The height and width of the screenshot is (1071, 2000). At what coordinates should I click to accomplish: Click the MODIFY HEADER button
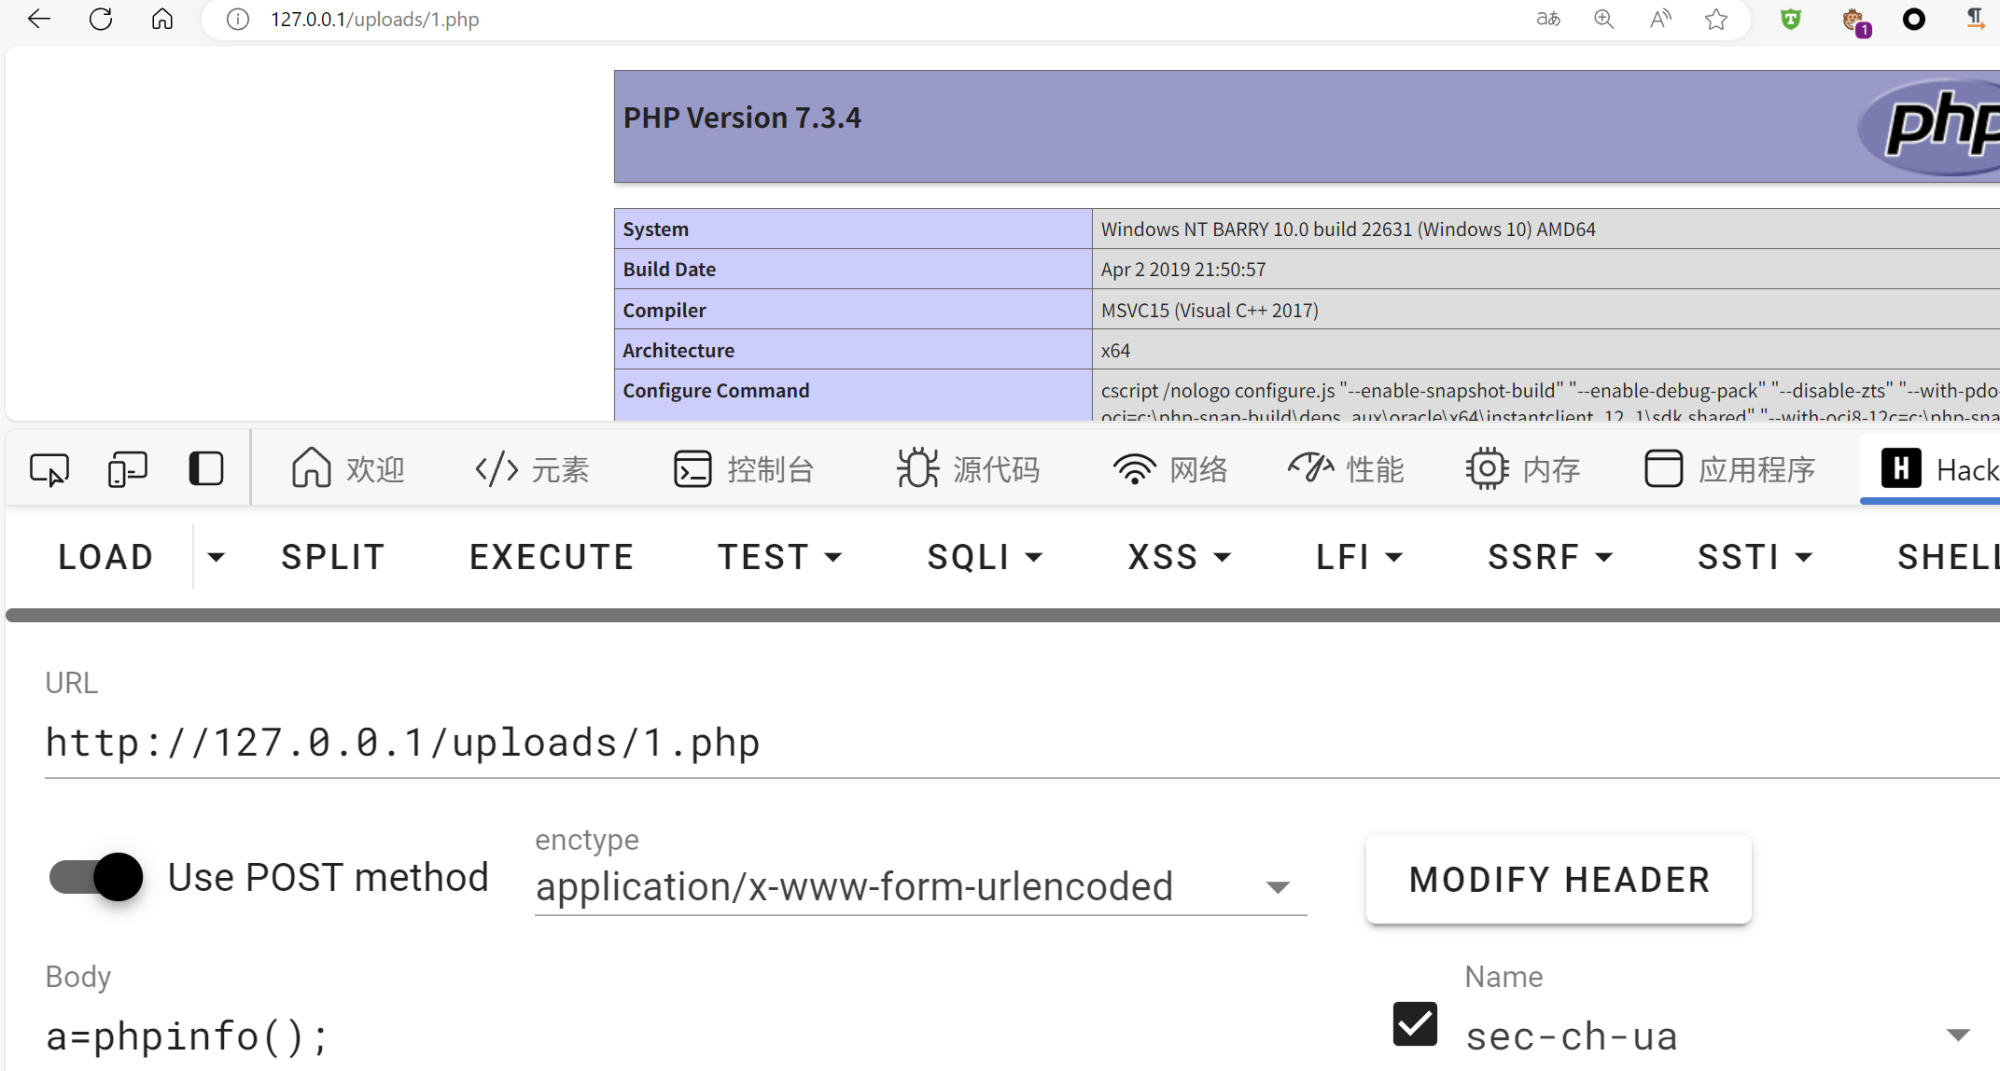1558,880
